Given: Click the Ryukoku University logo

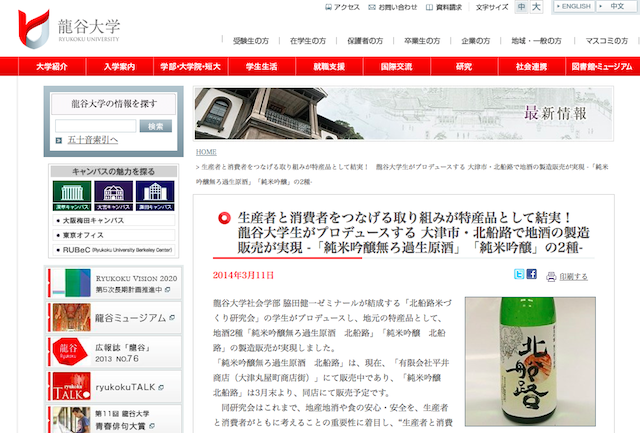Looking at the screenshot, I should [69, 29].
